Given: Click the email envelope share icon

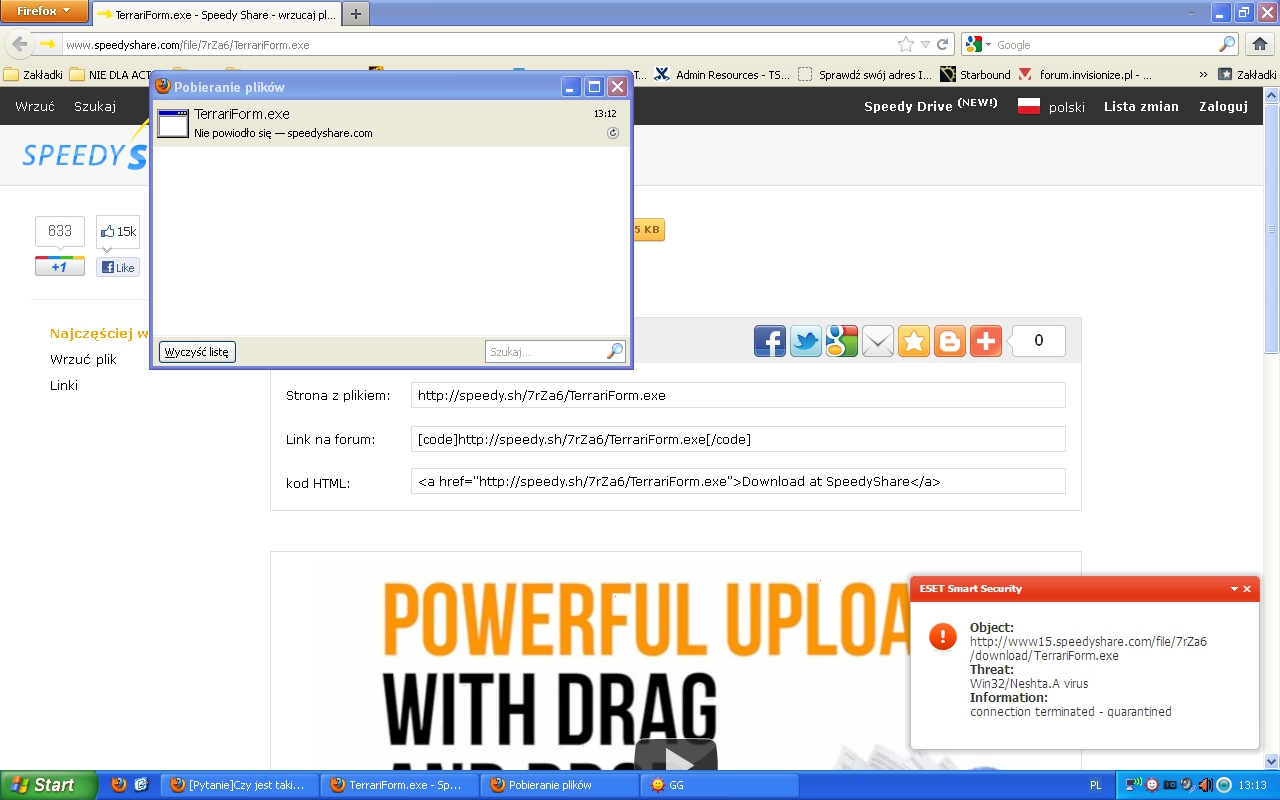Looking at the screenshot, I should point(878,341).
